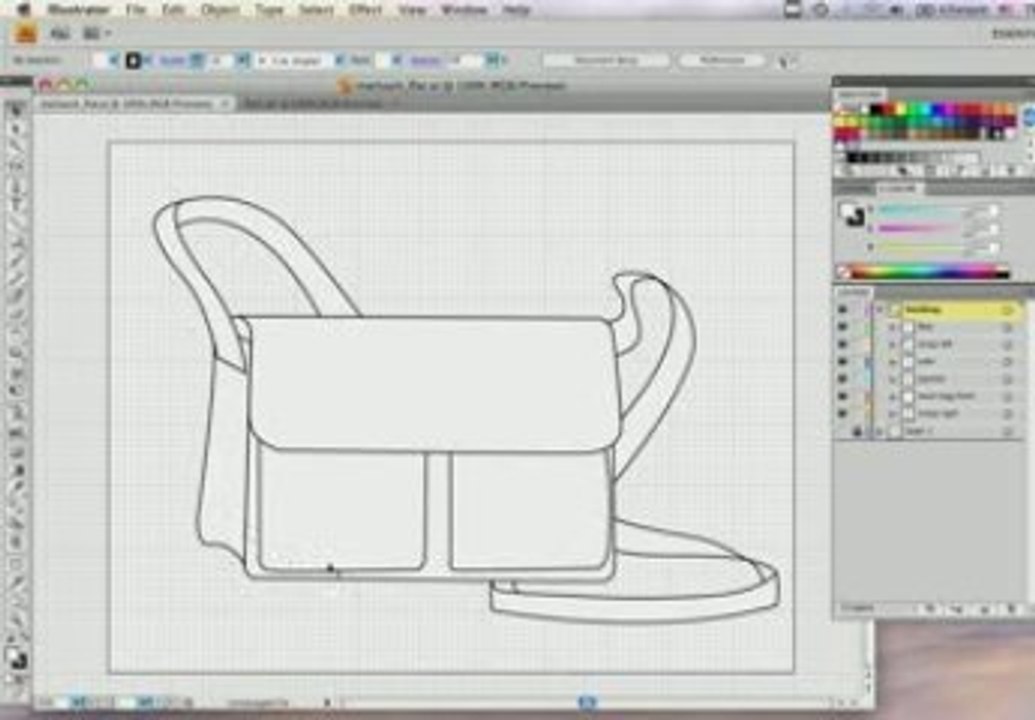The height and width of the screenshot is (720, 1035).
Task: Click Create New Layer icon in Layers panel
Action: tap(984, 609)
